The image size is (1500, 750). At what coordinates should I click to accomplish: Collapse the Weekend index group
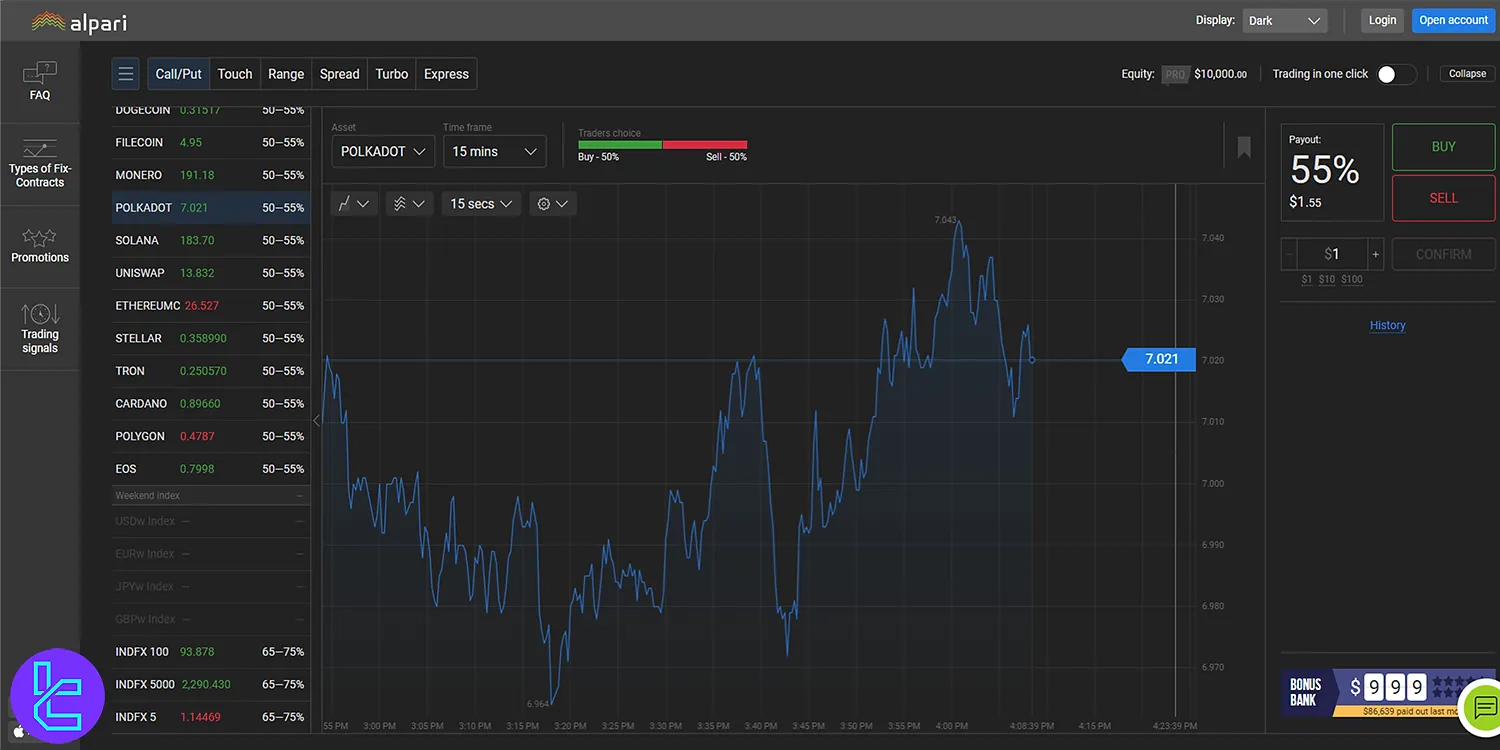pyautogui.click(x=210, y=496)
